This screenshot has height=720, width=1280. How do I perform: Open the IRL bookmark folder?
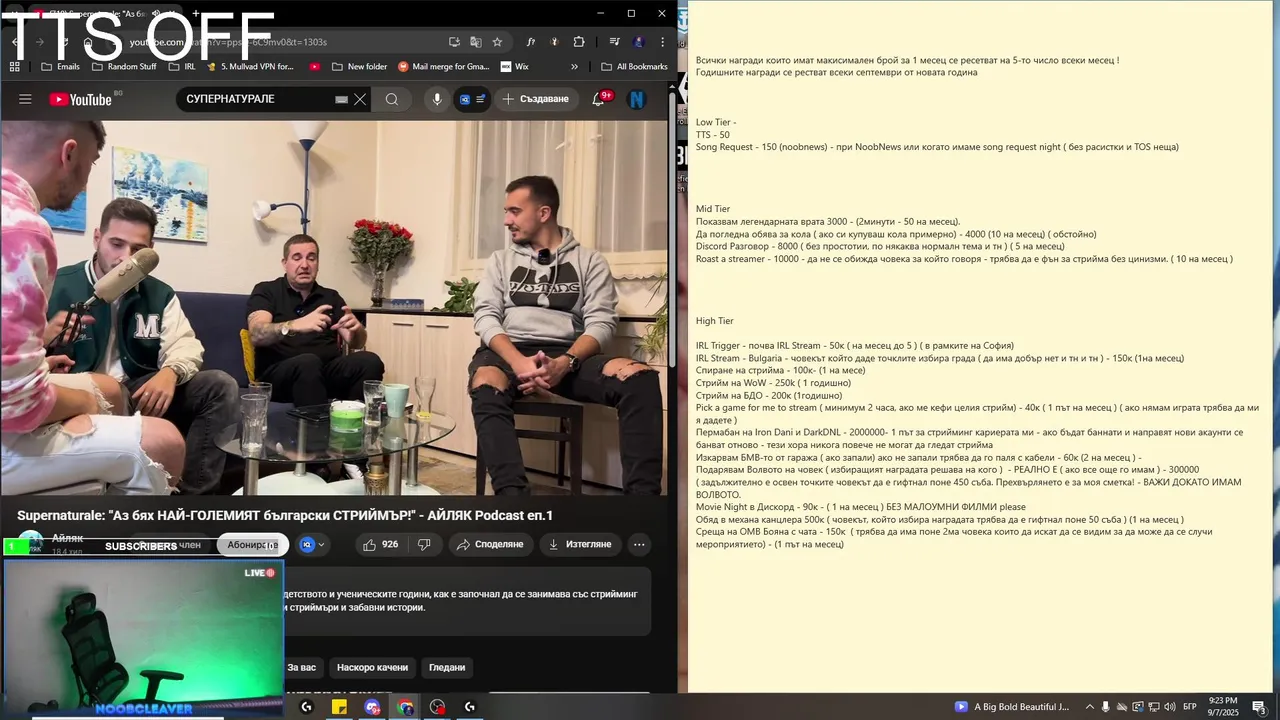[181, 67]
